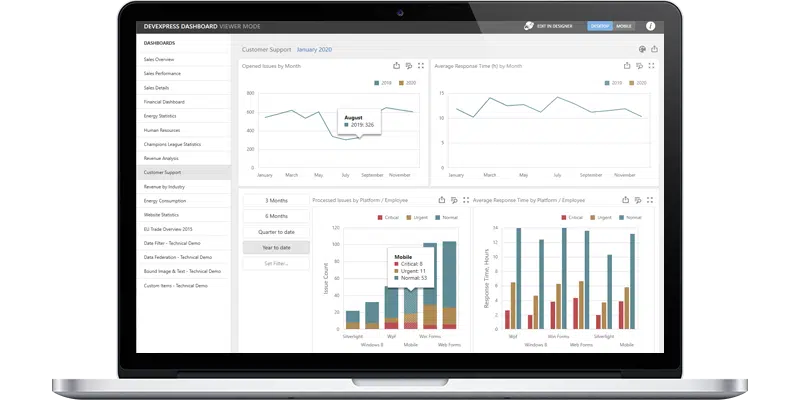Open the Sales Details dashboard
The image size is (800, 400).
tap(184, 88)
